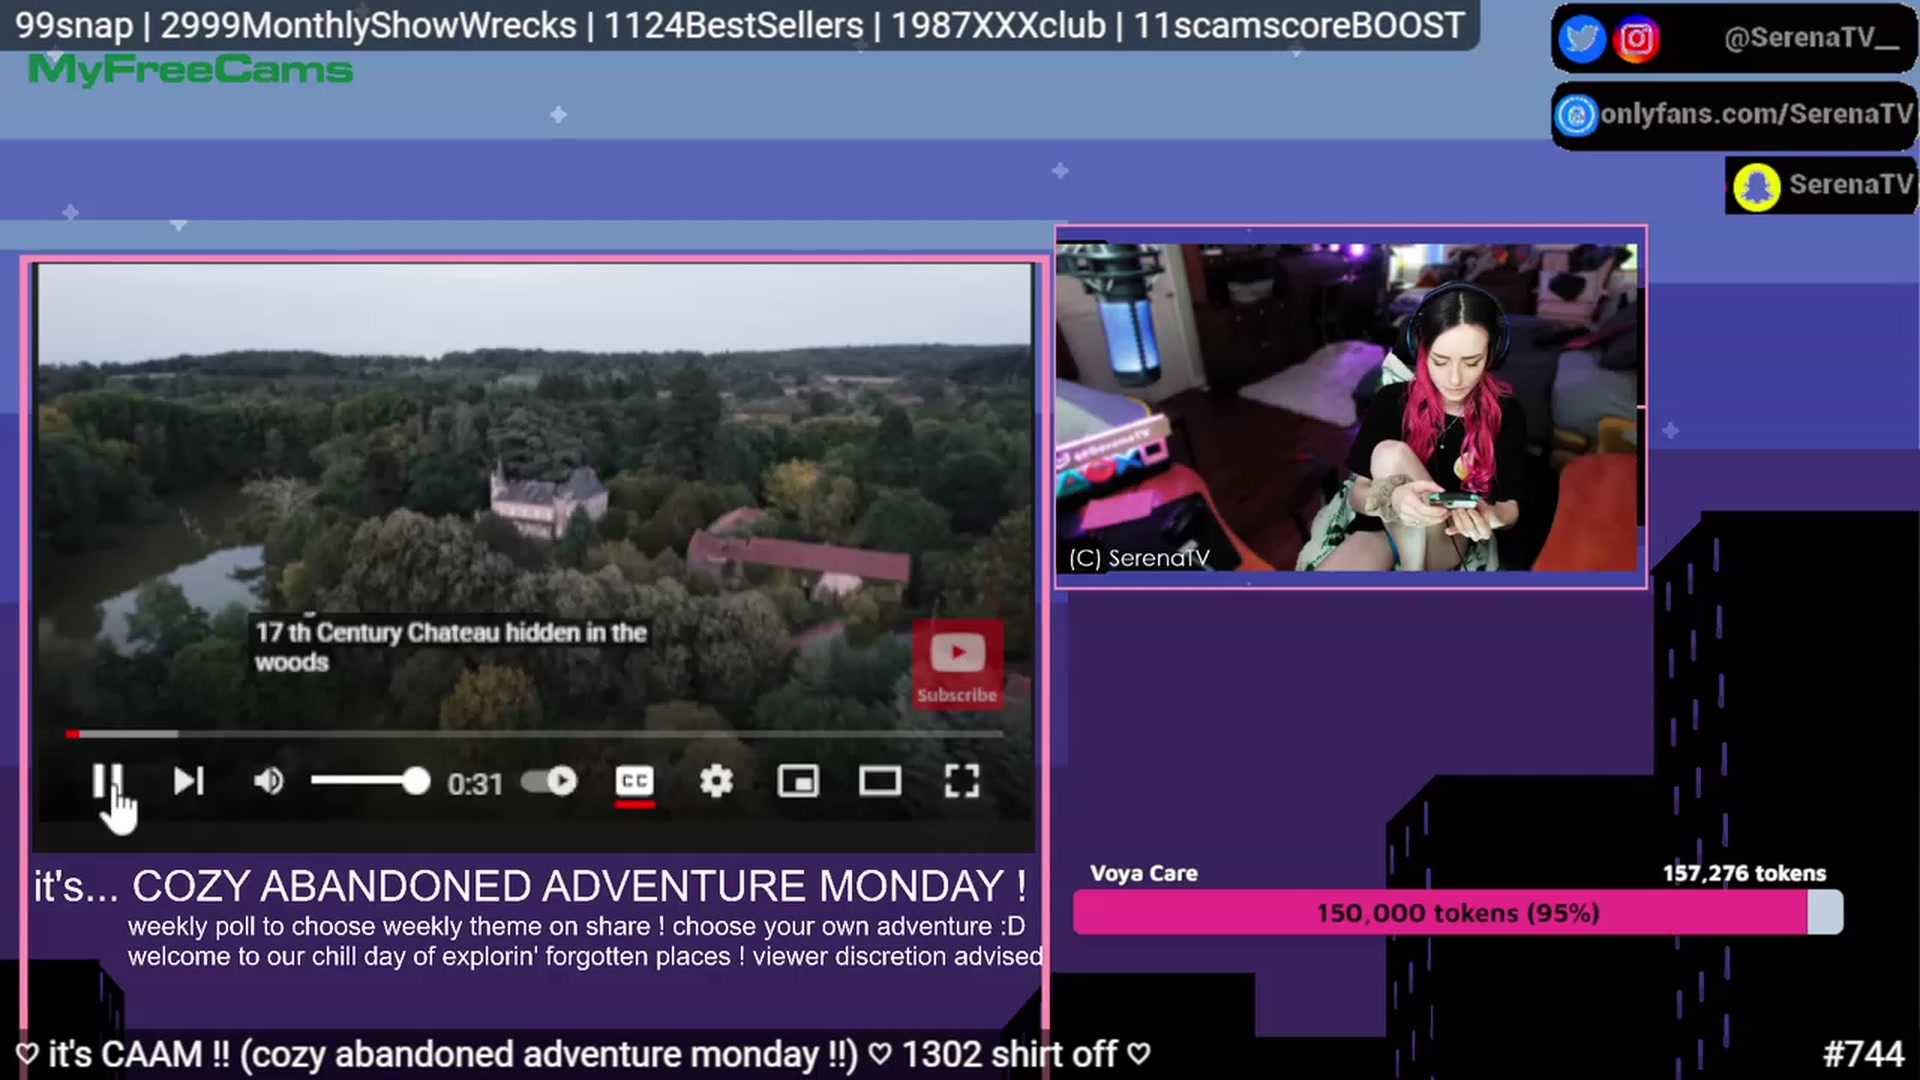Click the Voya Care token progress bar

(x=1458, y=912)
